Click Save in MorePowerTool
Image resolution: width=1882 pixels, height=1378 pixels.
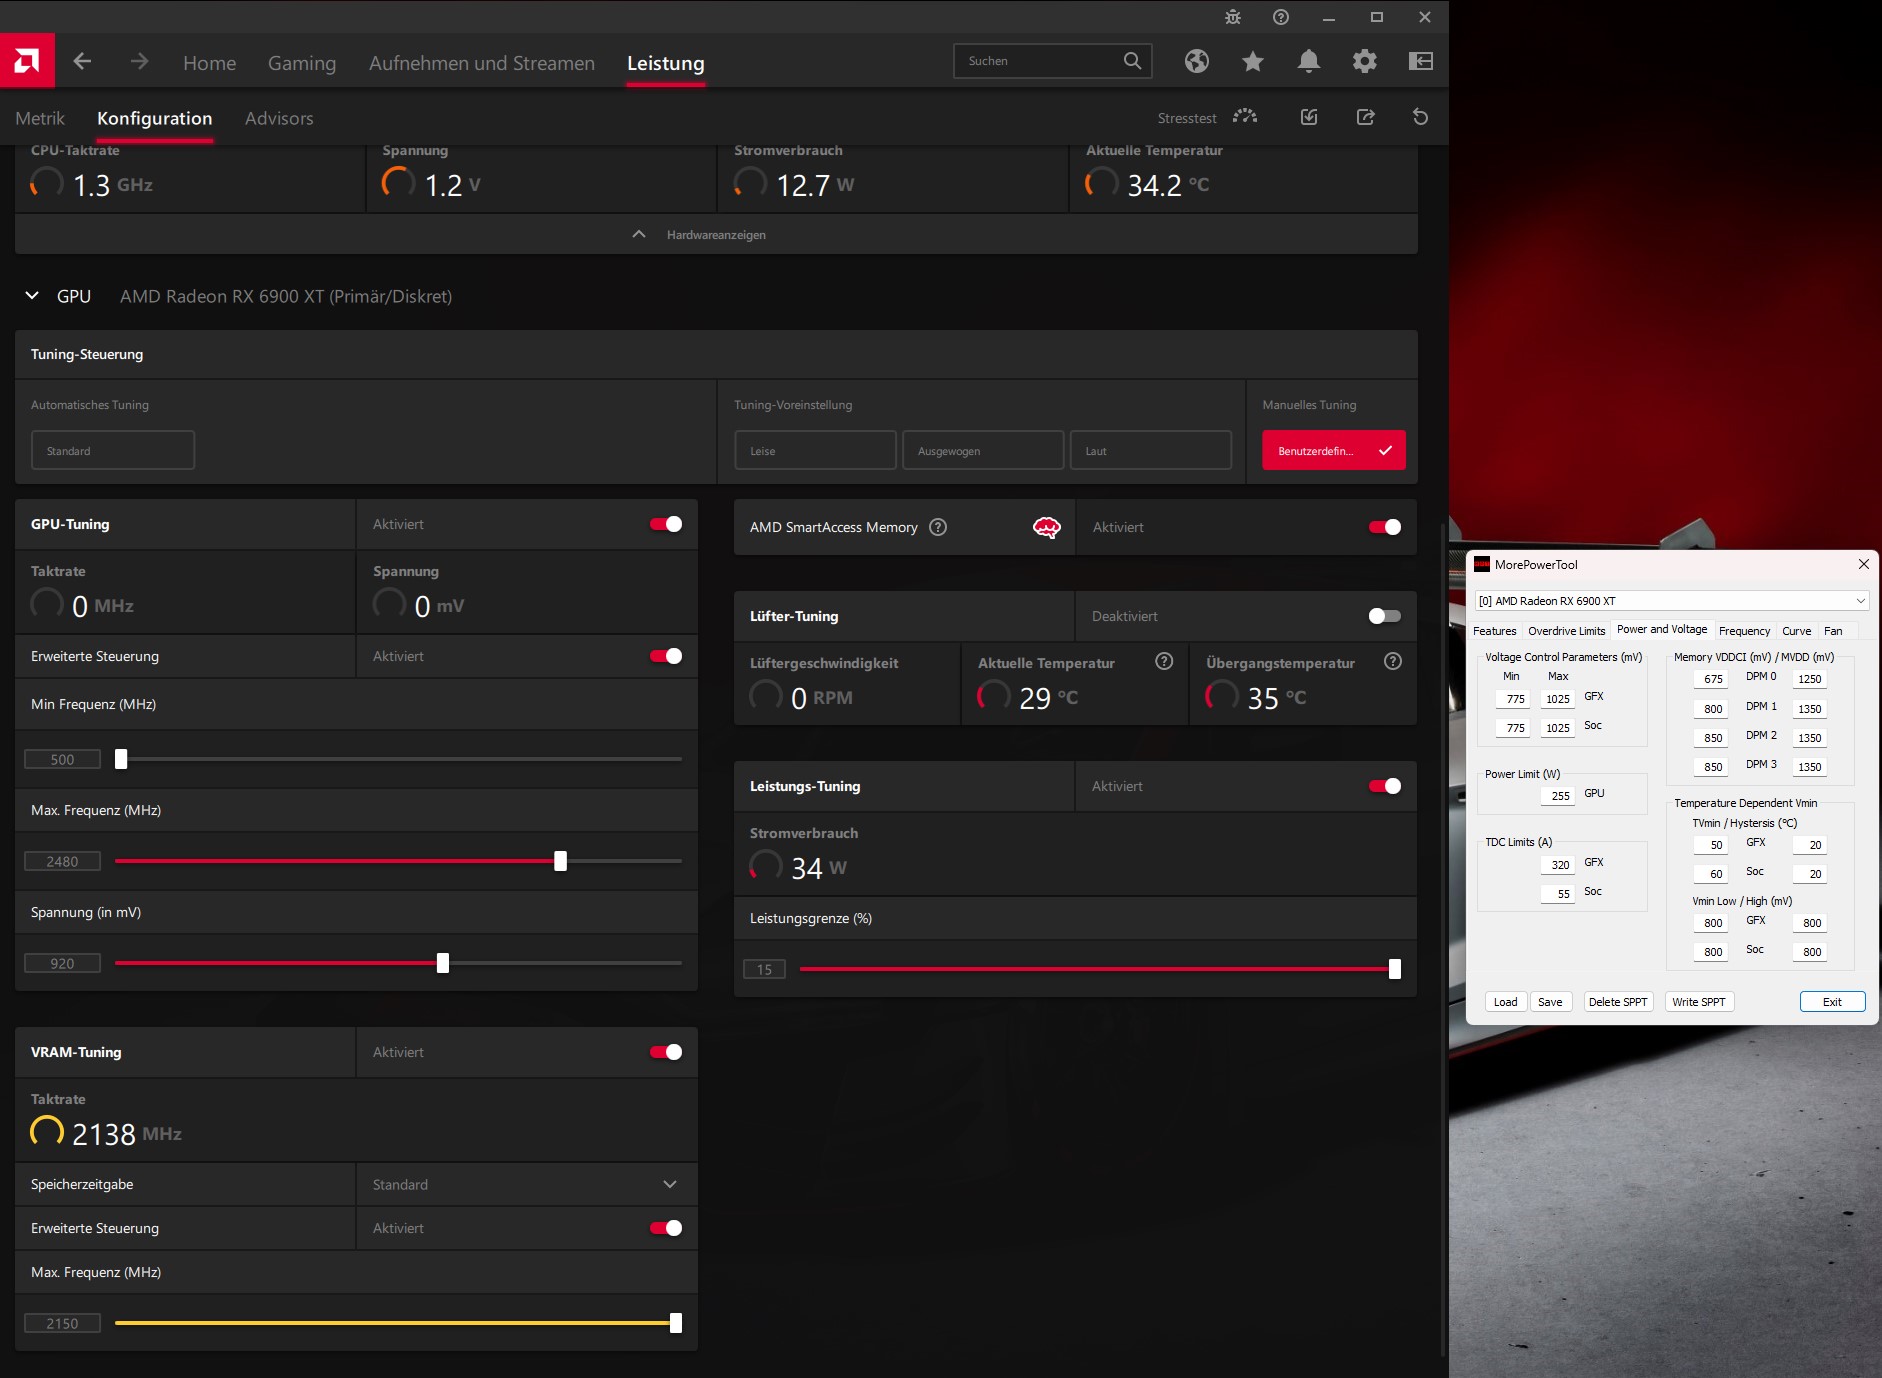pos(1550,1002)
